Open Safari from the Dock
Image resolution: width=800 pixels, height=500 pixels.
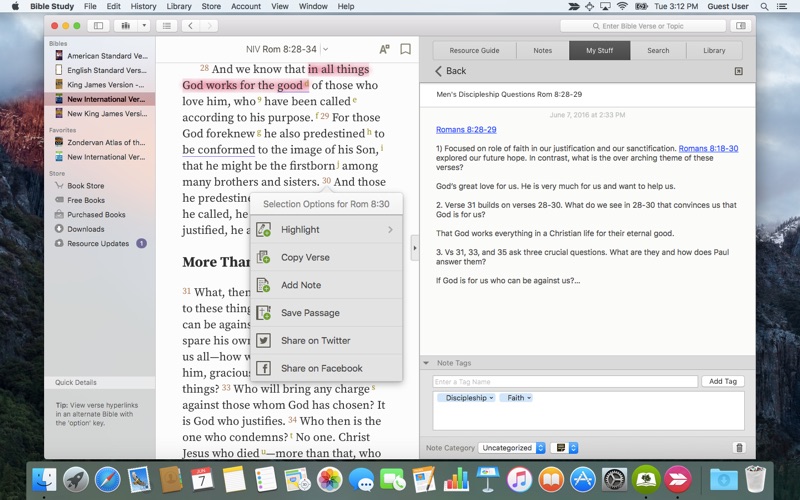point(108,480)
